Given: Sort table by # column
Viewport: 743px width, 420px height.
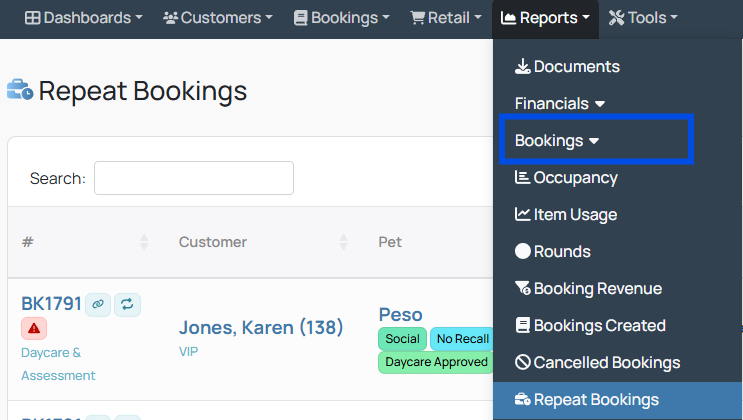Looking at the screenshot, I should click(x=85, y=242).
